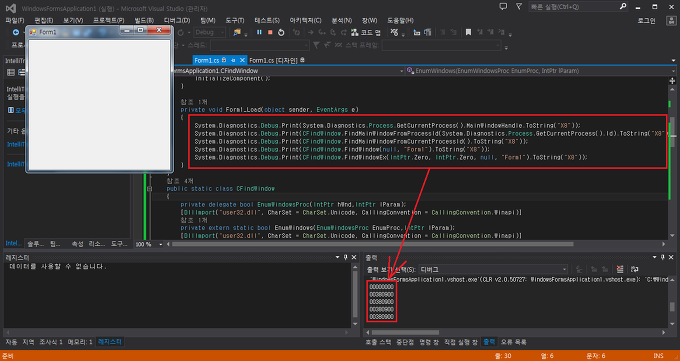The image size is (680, 361).
Task: Pin the output panel with pushpin icon
Action: [x=662, y=258]
